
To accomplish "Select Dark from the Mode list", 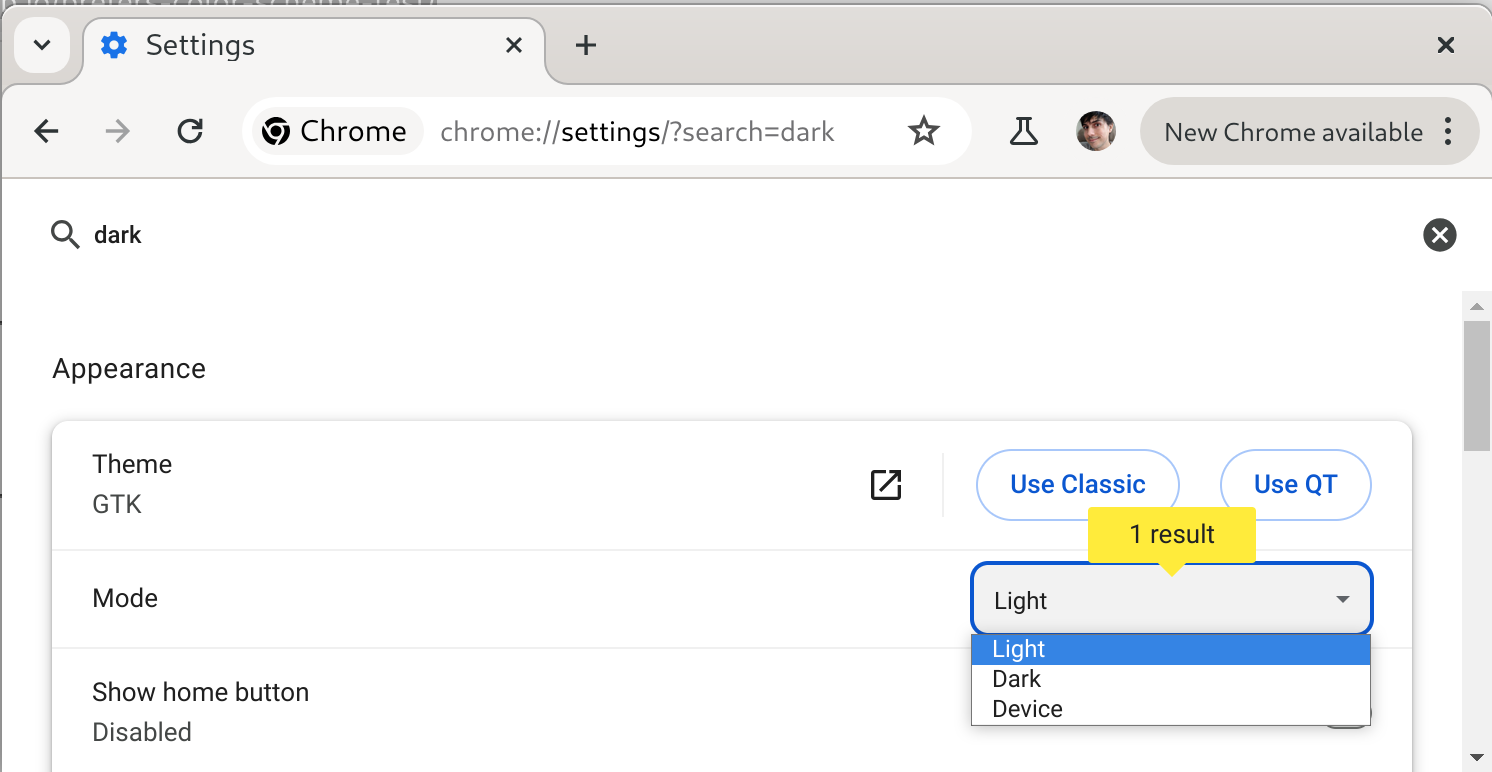I will click(1017, 679).
